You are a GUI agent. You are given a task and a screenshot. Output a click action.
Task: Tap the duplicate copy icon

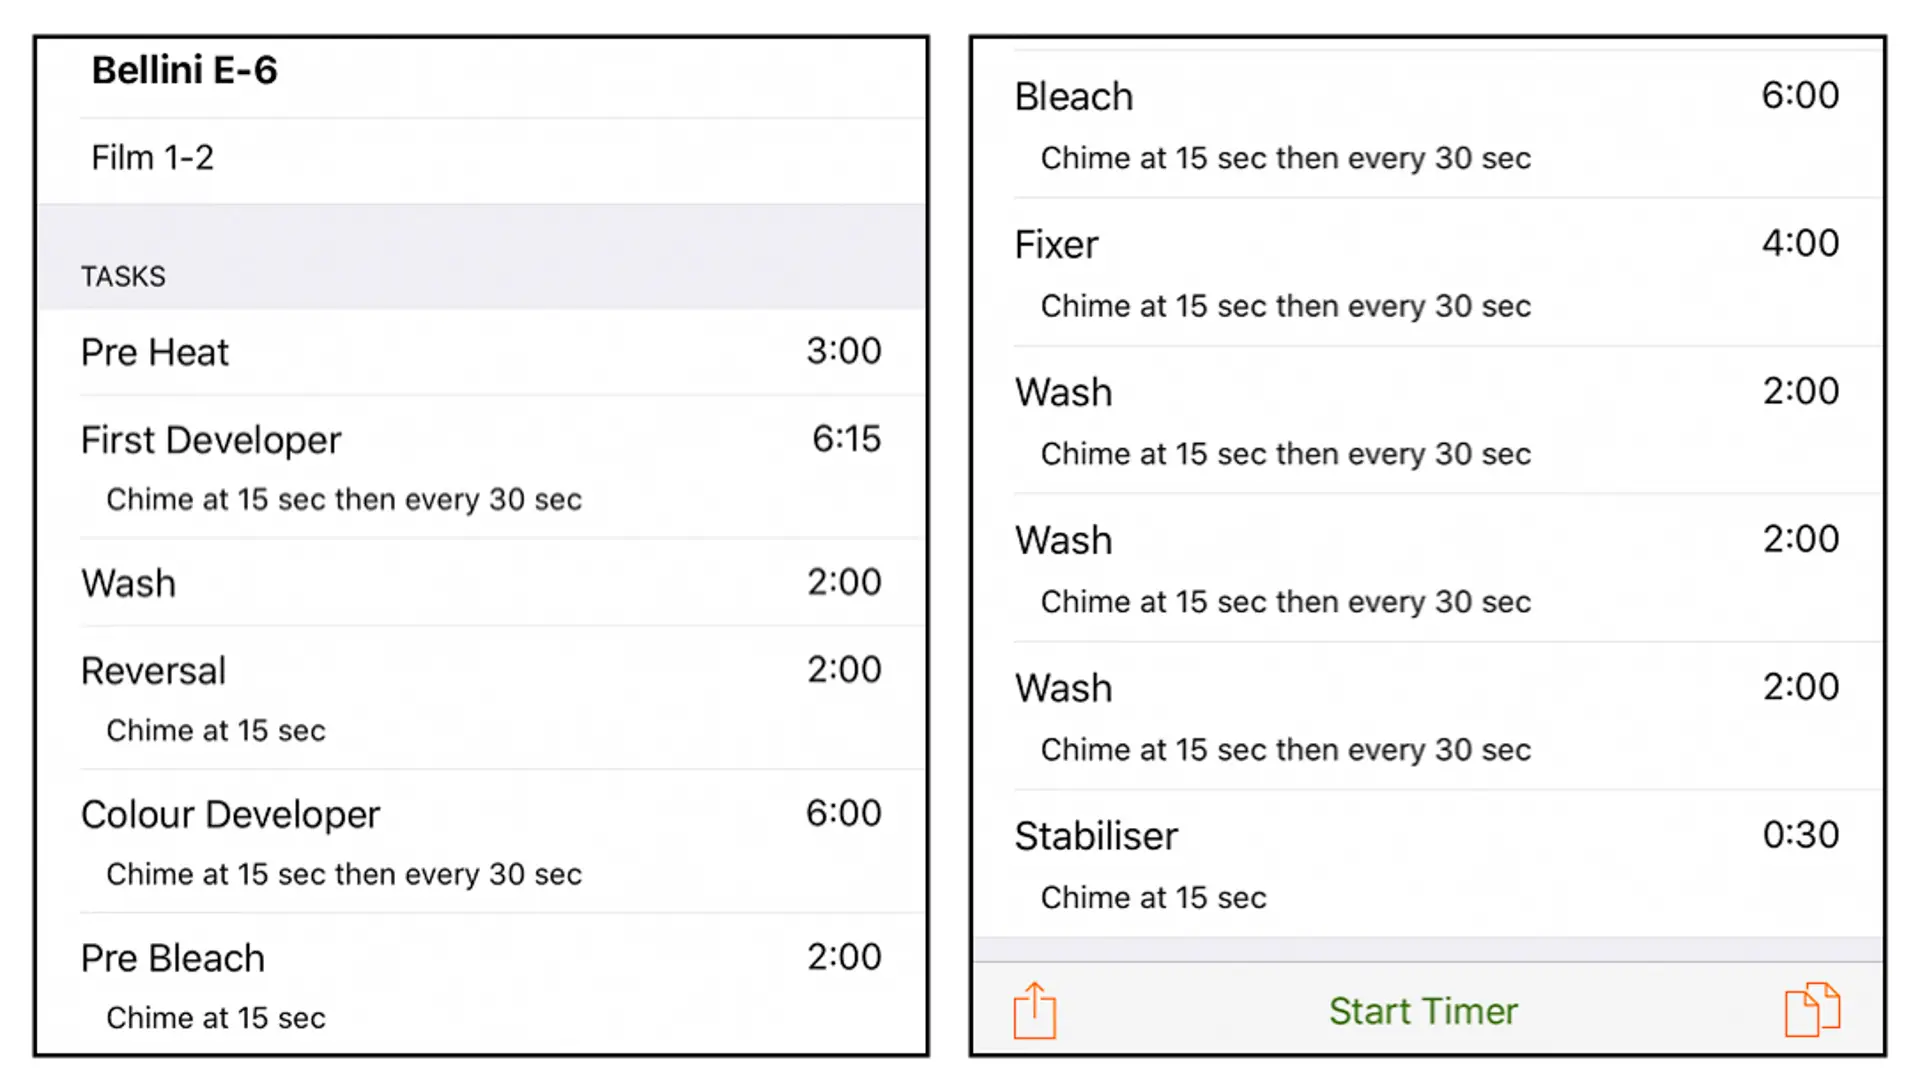pyautogui.click(x=1812, y=1009)
